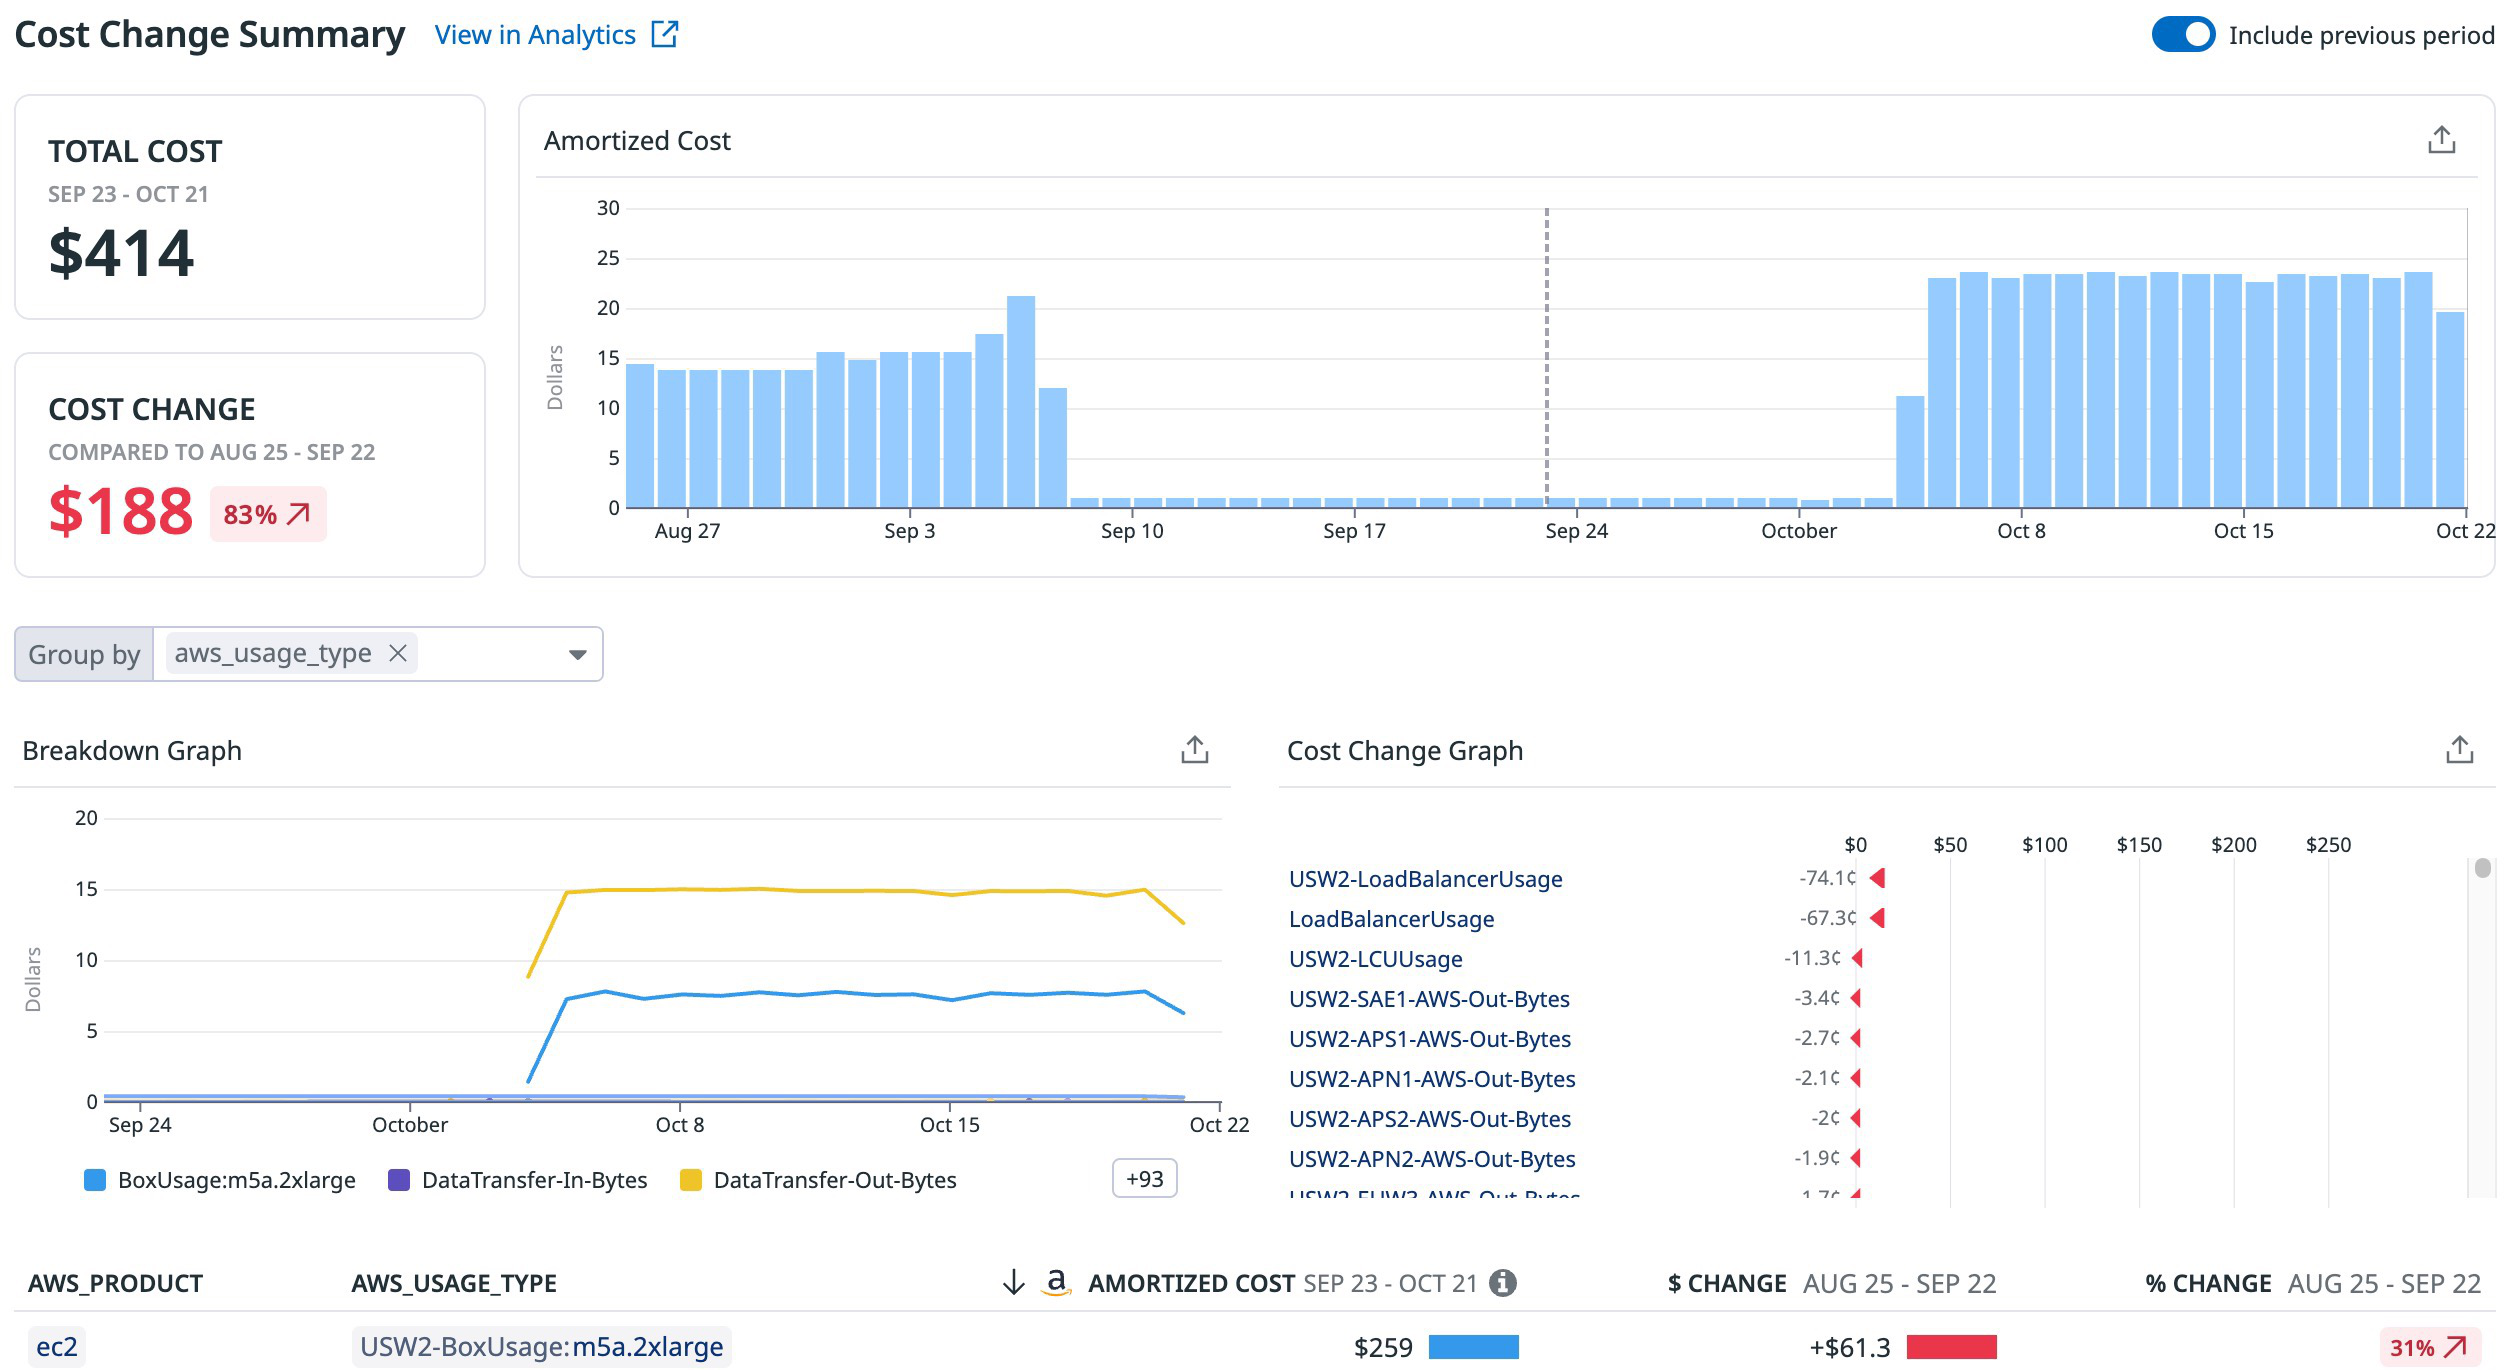The width and height of the screenshot is (2518, 1370).
Task: Click the Cost Change Graph scrollbar thumb
Action: coord(2482,868)
